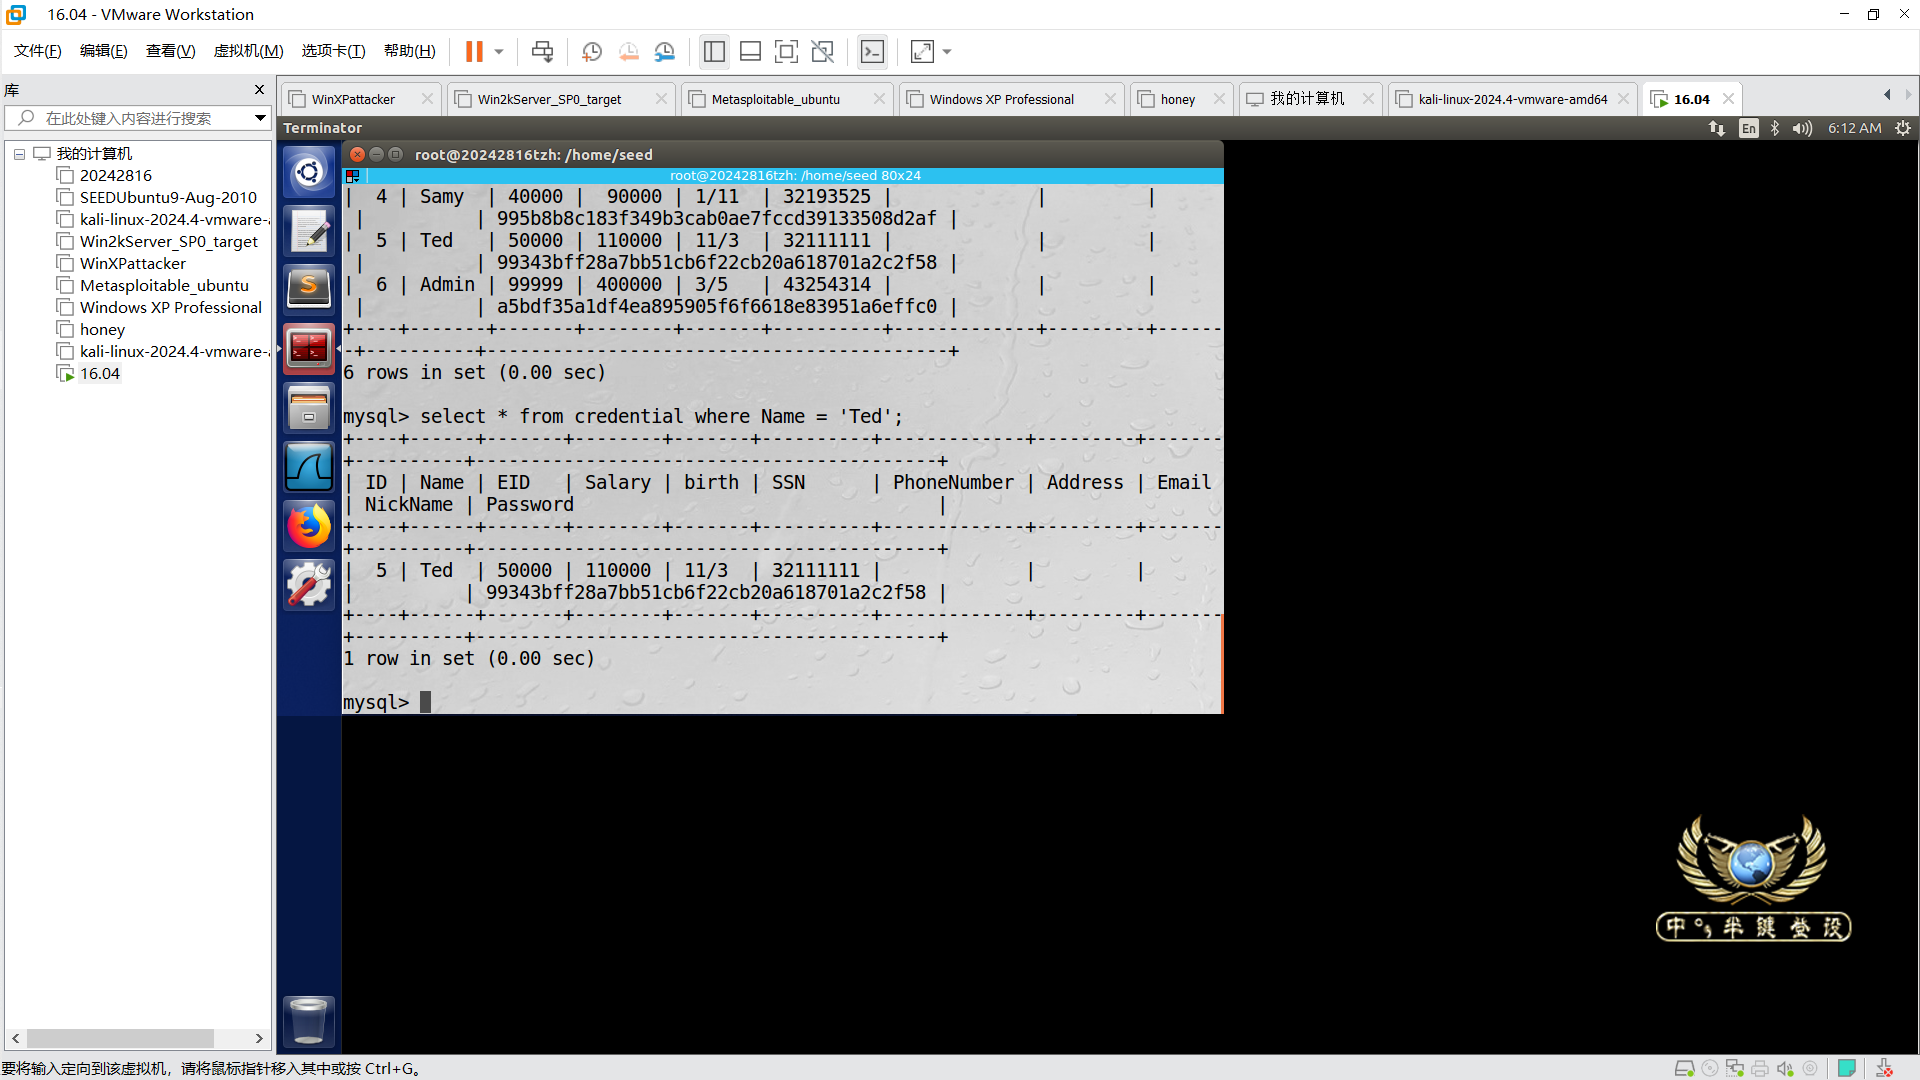This screenshot has height=1080, width=1920.
Task: Toggle unity mode button
Action: (x=822, y=51)
